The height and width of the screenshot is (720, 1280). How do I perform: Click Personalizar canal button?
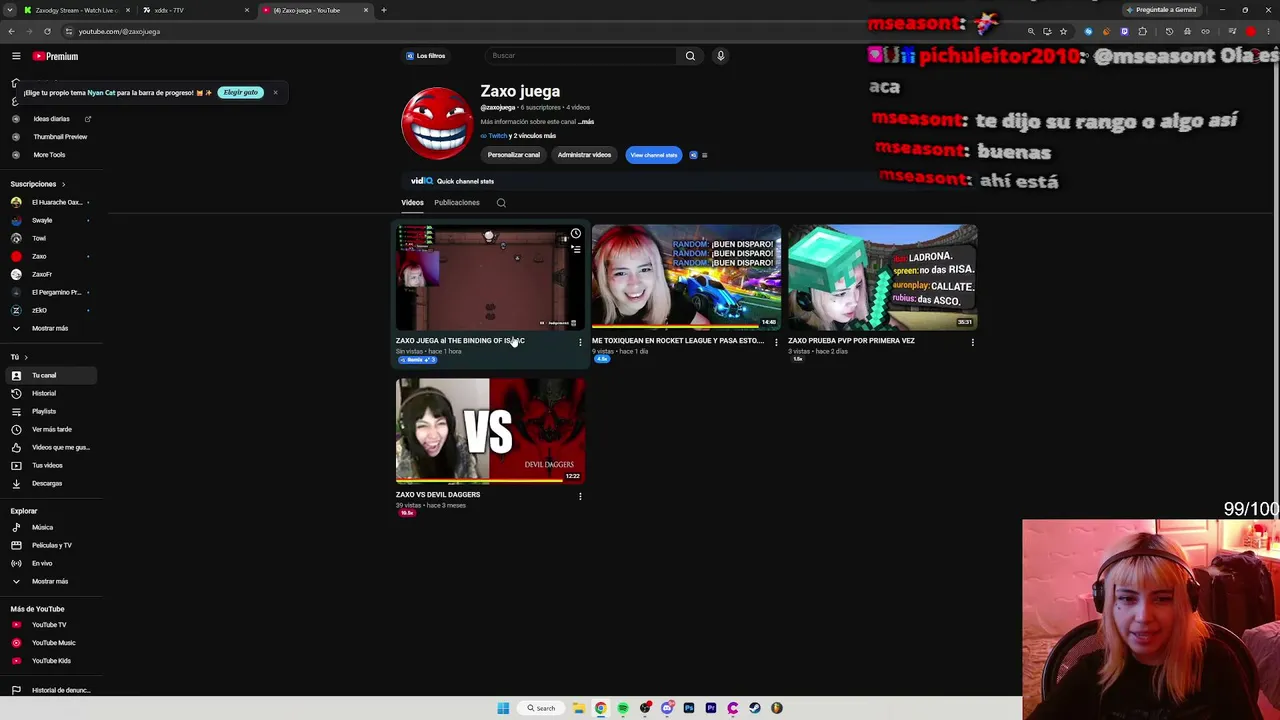514,155
